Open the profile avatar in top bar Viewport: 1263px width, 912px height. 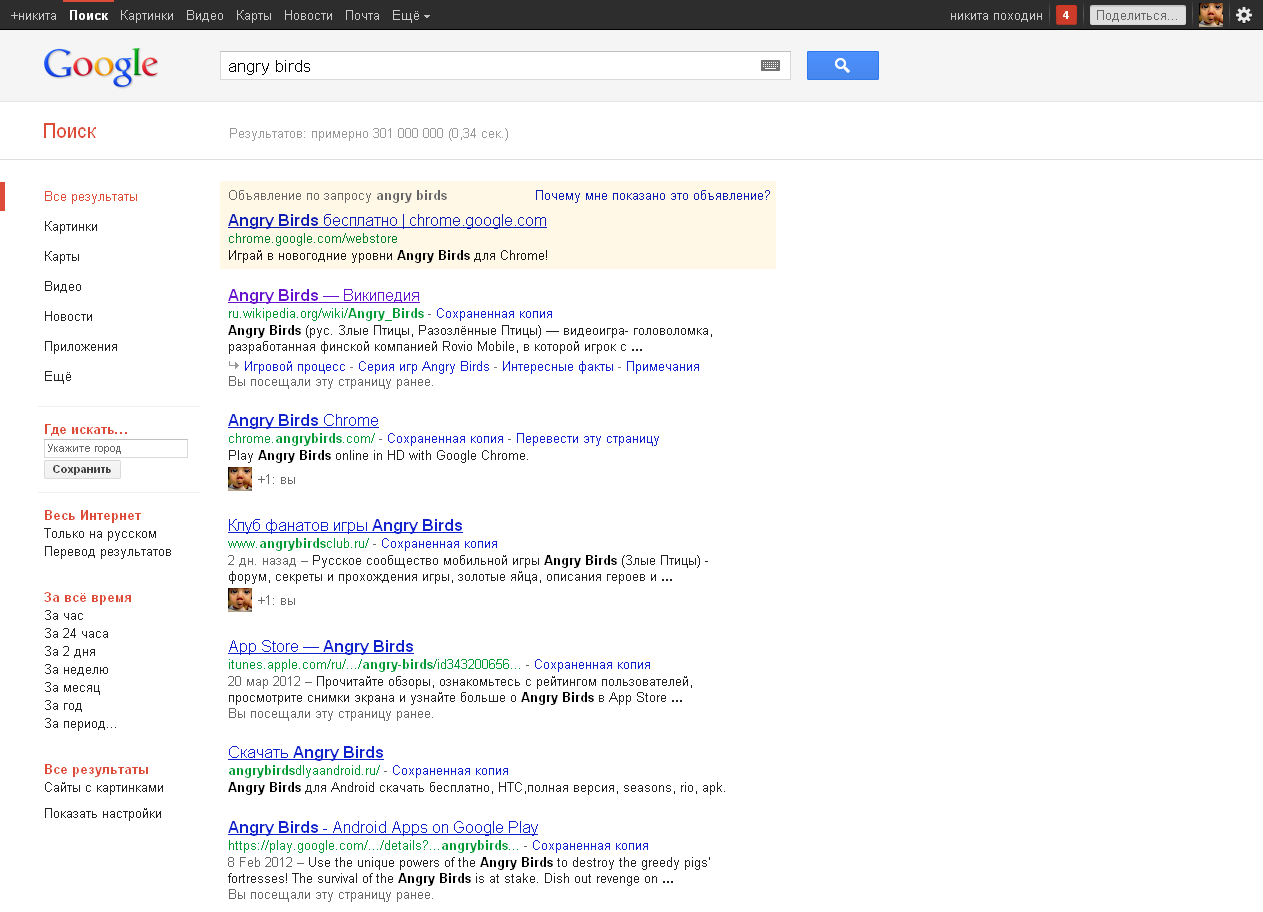click(1211, 15)
